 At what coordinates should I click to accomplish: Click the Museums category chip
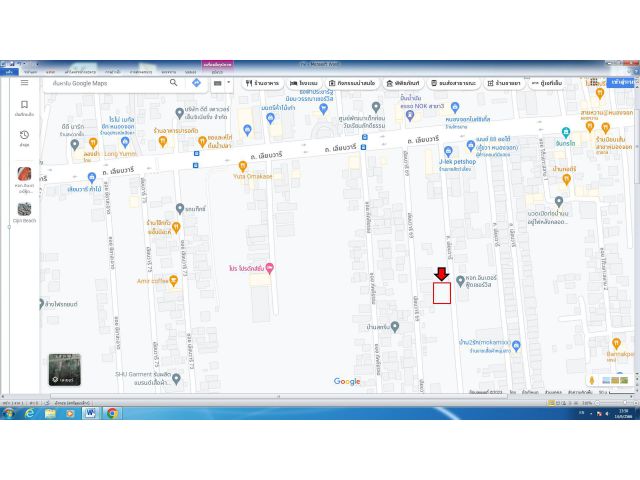[x=403, y=83]
